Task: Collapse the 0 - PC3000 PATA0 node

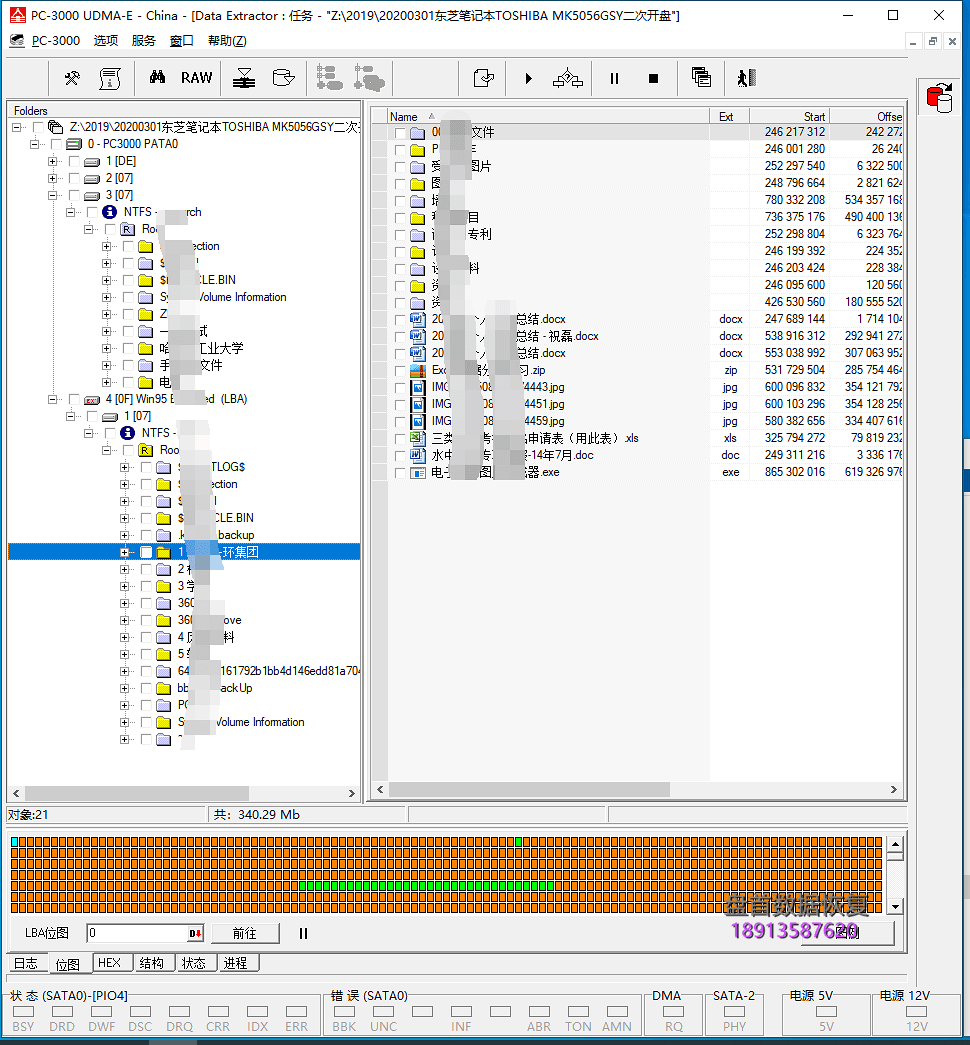Action: coord(34,144)
